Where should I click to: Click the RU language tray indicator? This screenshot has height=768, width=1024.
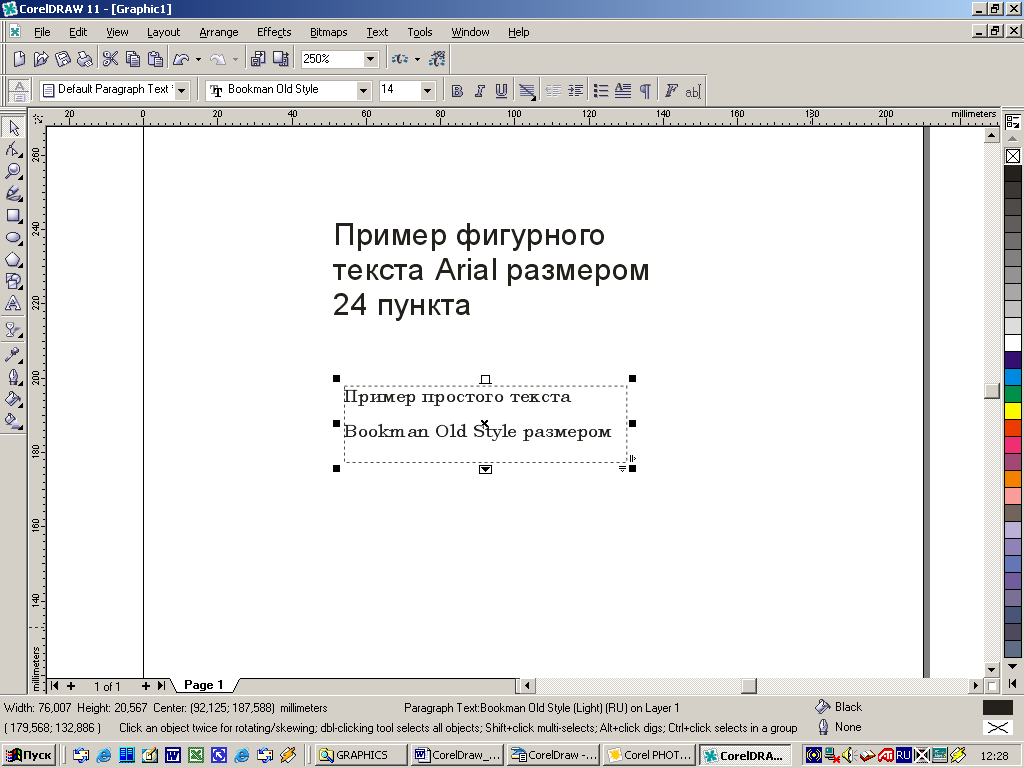tap(903, 755)
